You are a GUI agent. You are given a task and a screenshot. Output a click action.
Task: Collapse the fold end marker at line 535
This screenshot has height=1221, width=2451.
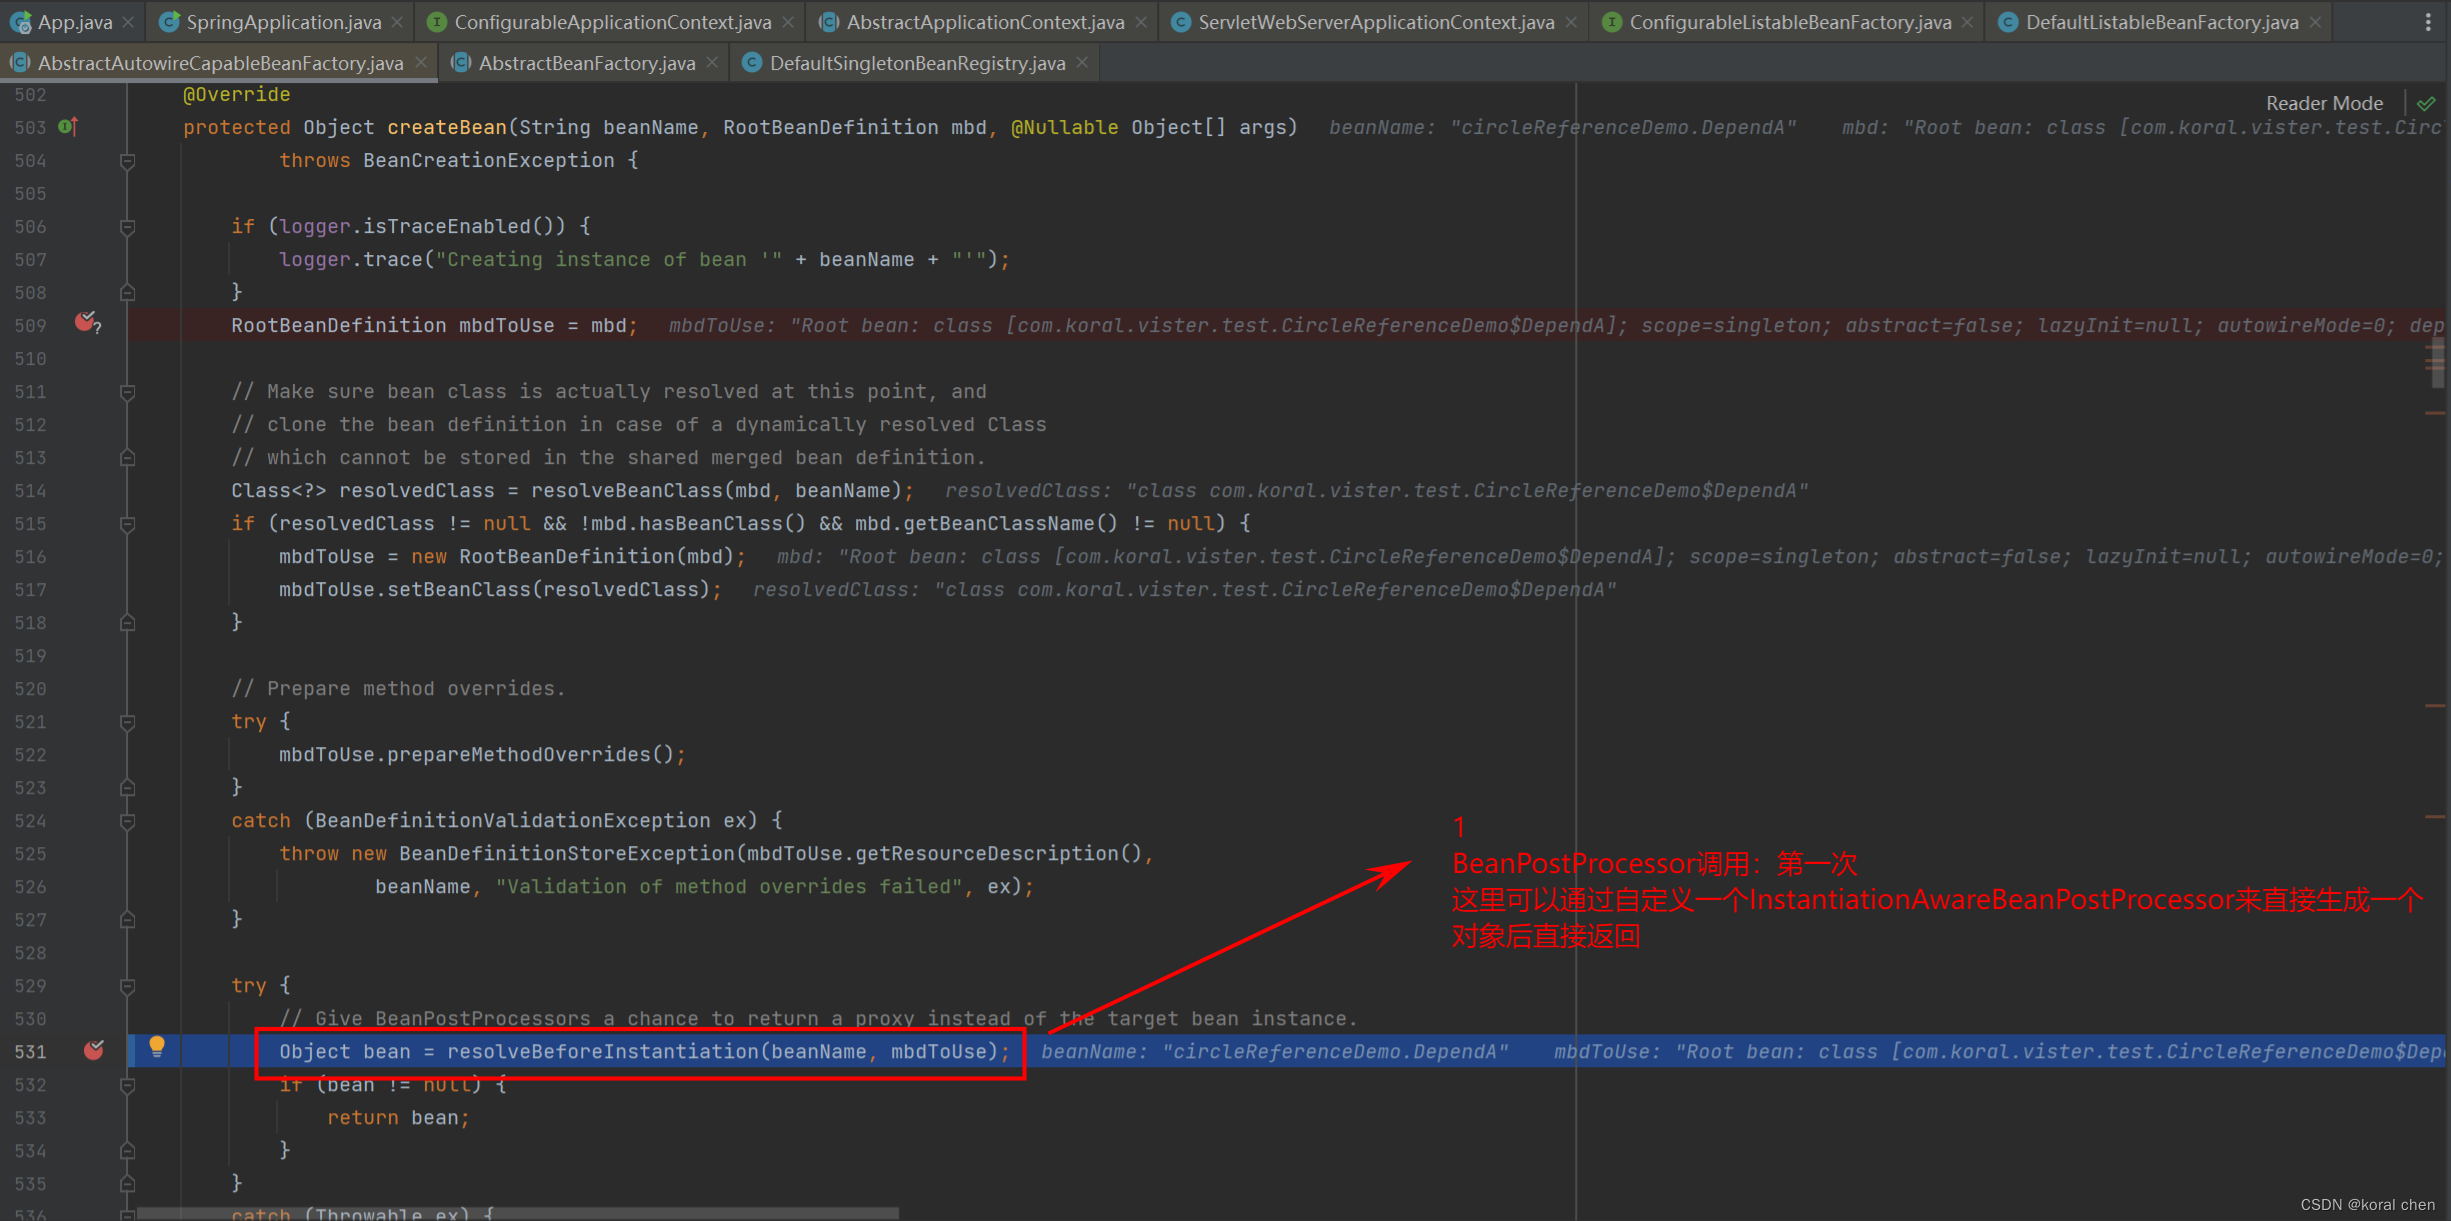[x=127, y=1184]
